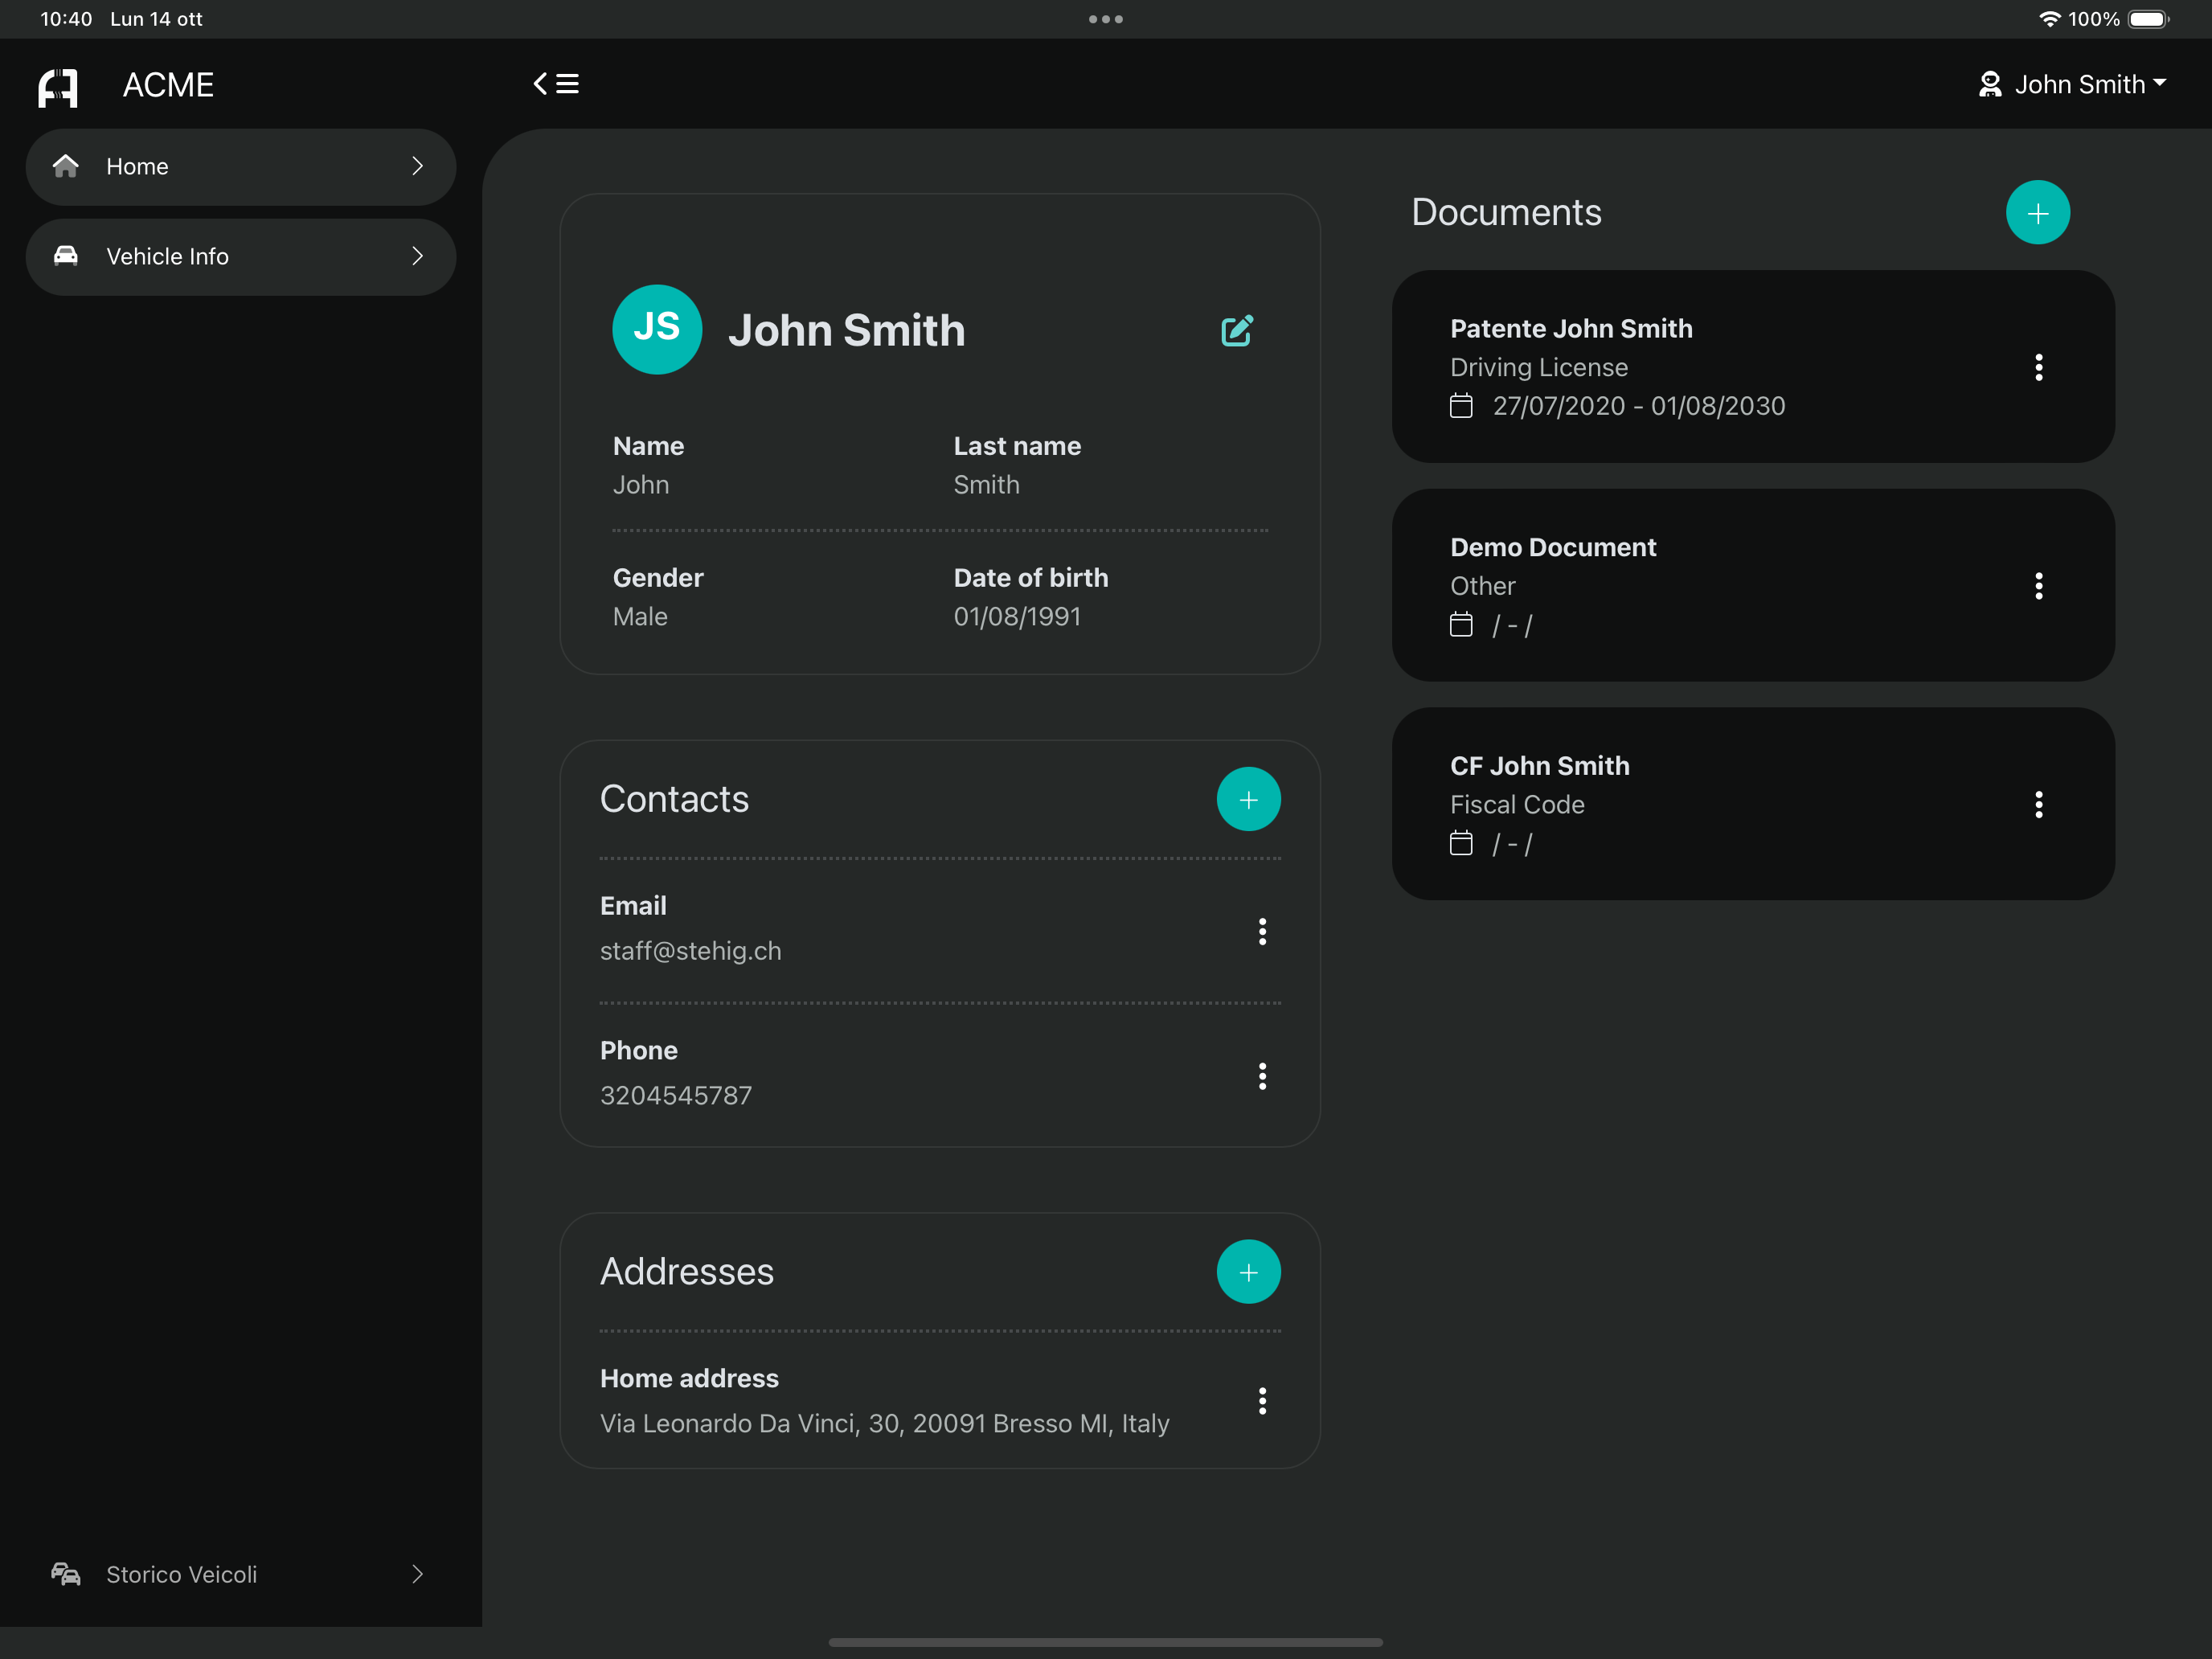
Task: Click the Name value John
Action: click(x=641, y=485)
